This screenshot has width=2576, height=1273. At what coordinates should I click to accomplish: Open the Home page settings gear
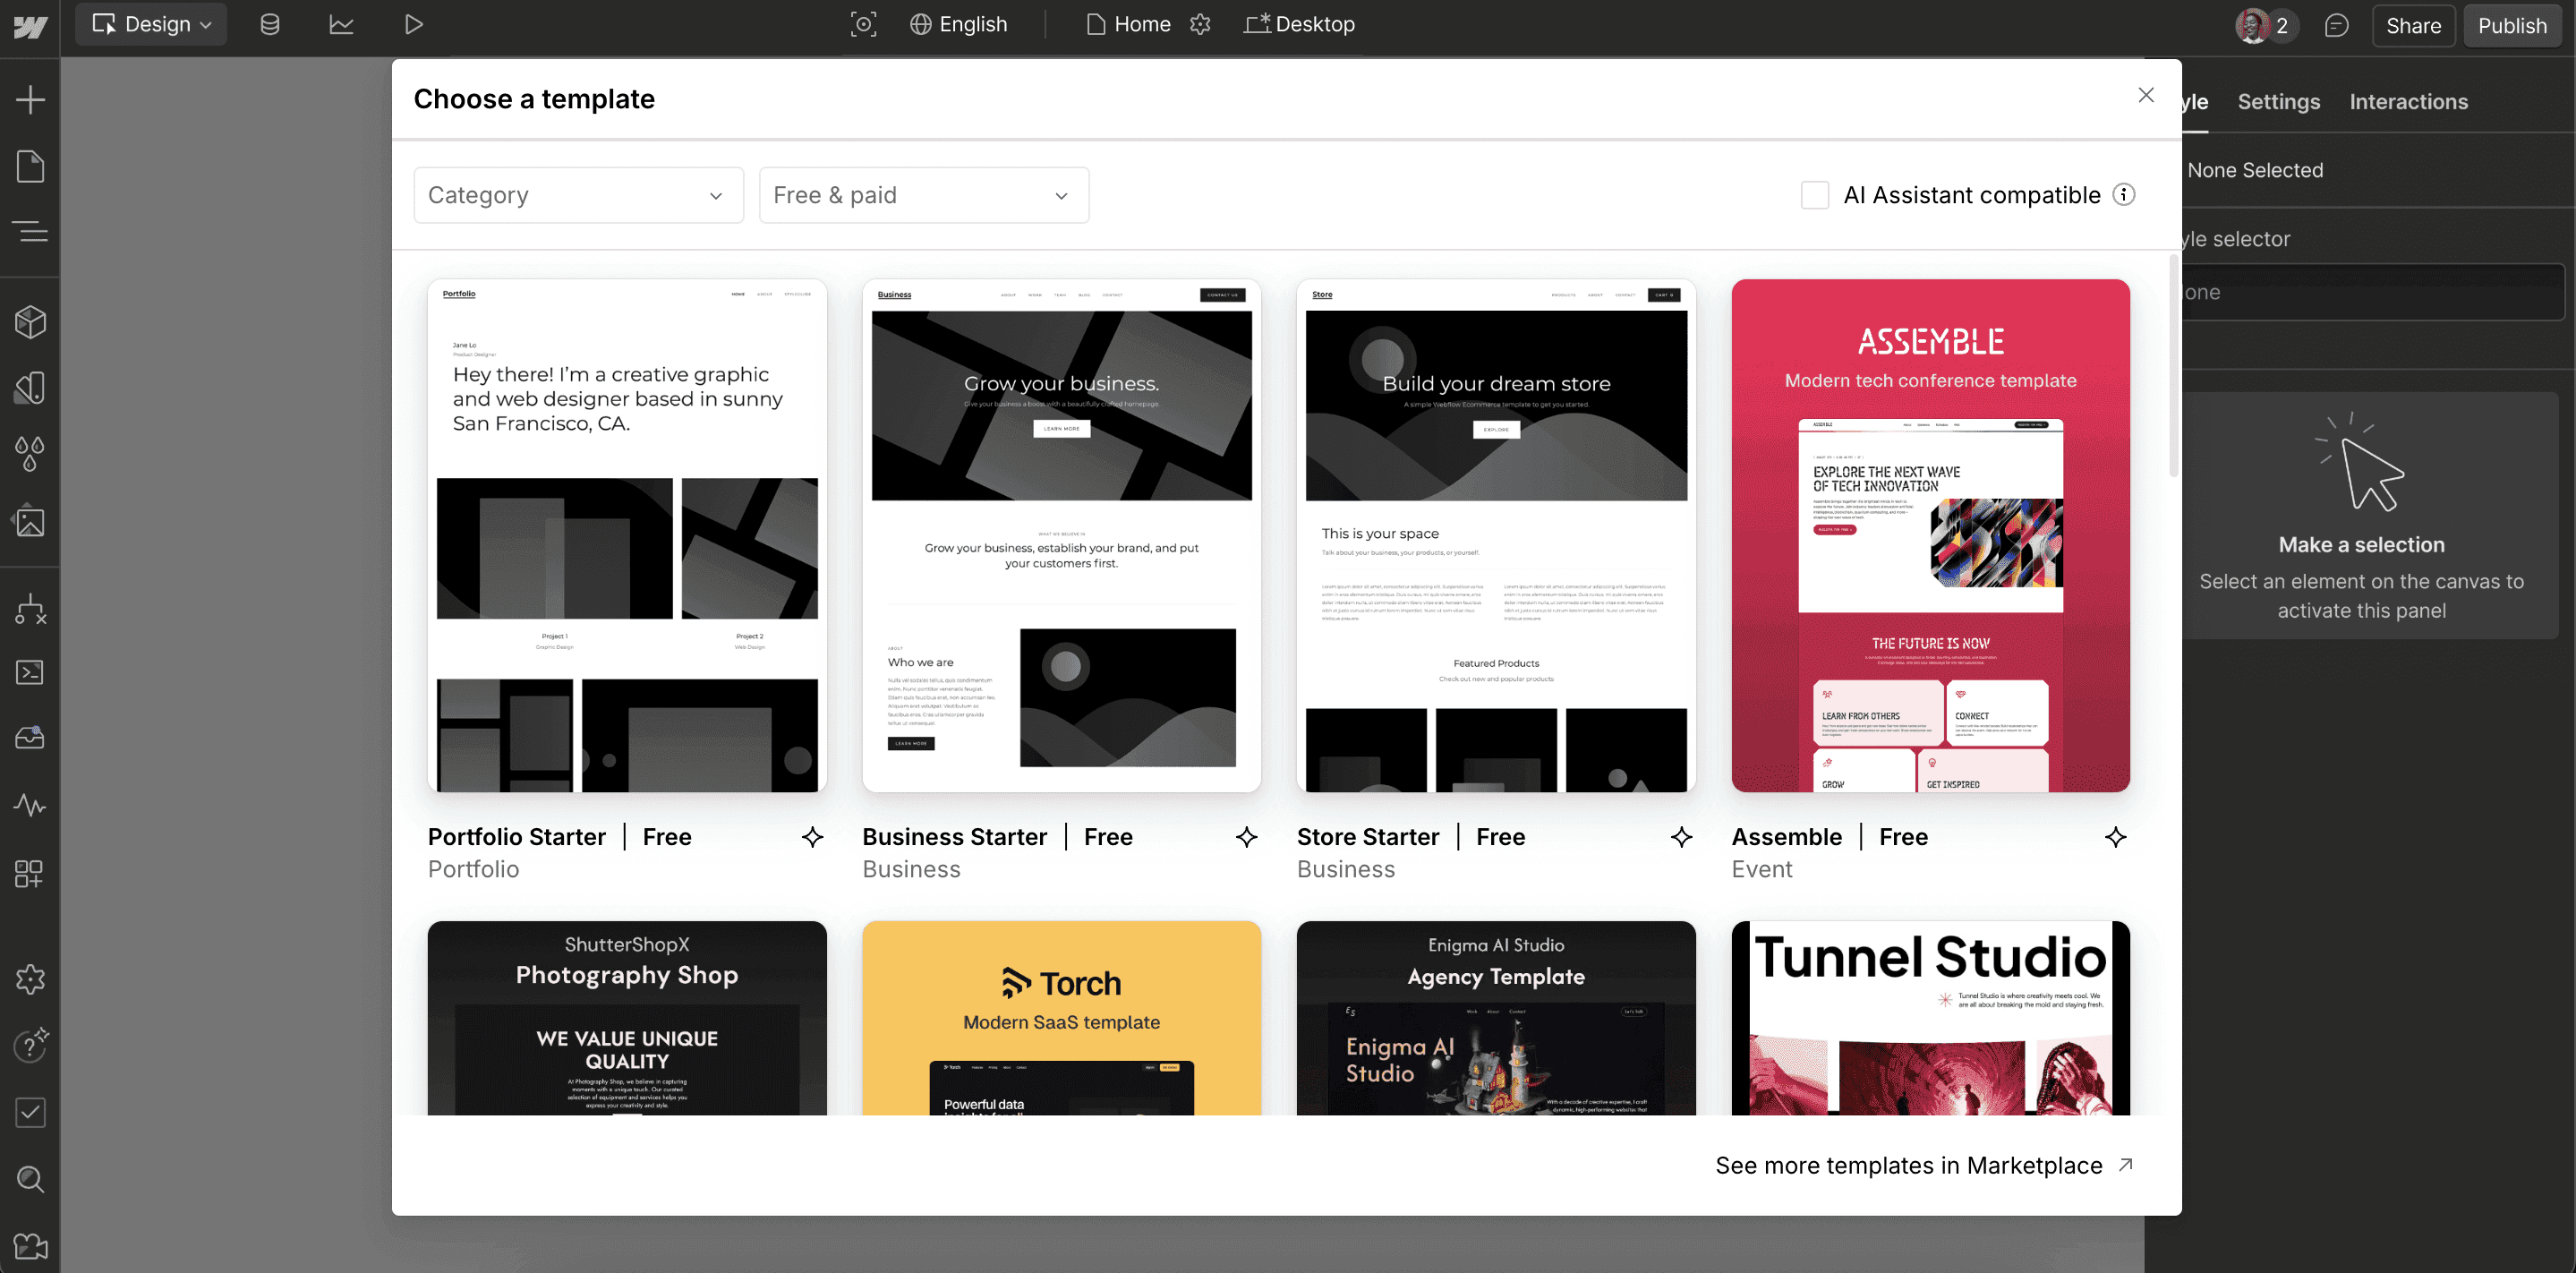[x=1200, y=25]
